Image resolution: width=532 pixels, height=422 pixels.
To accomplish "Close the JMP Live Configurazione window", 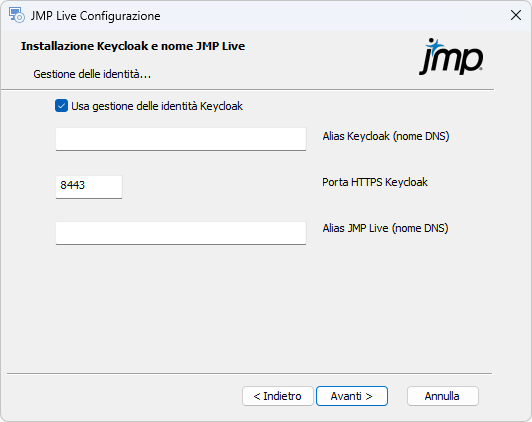I will click(x=516, y=15).
